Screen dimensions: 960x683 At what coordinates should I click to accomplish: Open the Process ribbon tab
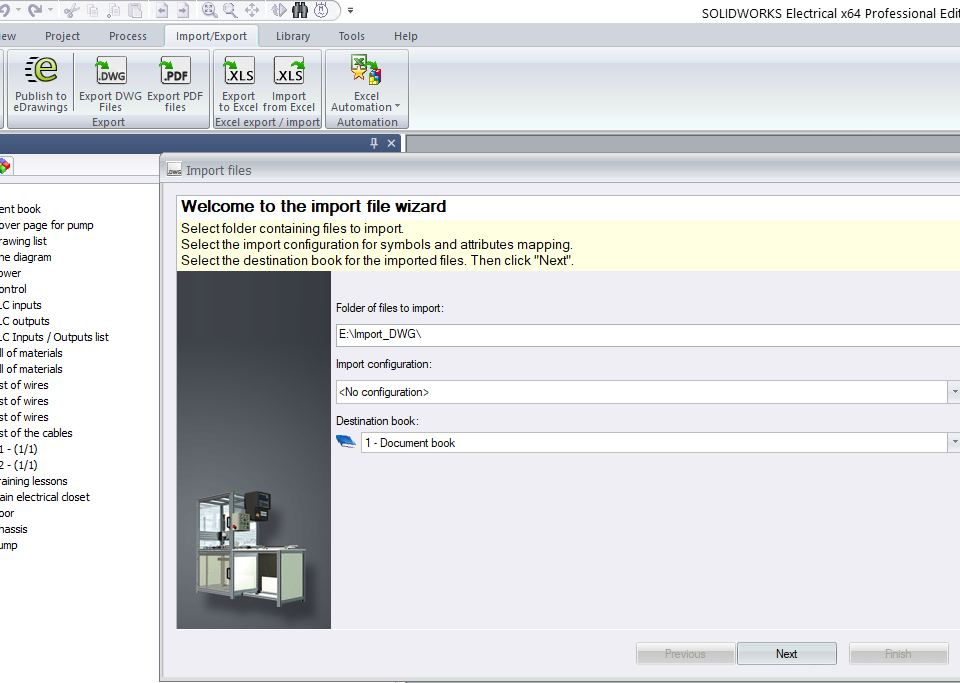tap(128, 36)
